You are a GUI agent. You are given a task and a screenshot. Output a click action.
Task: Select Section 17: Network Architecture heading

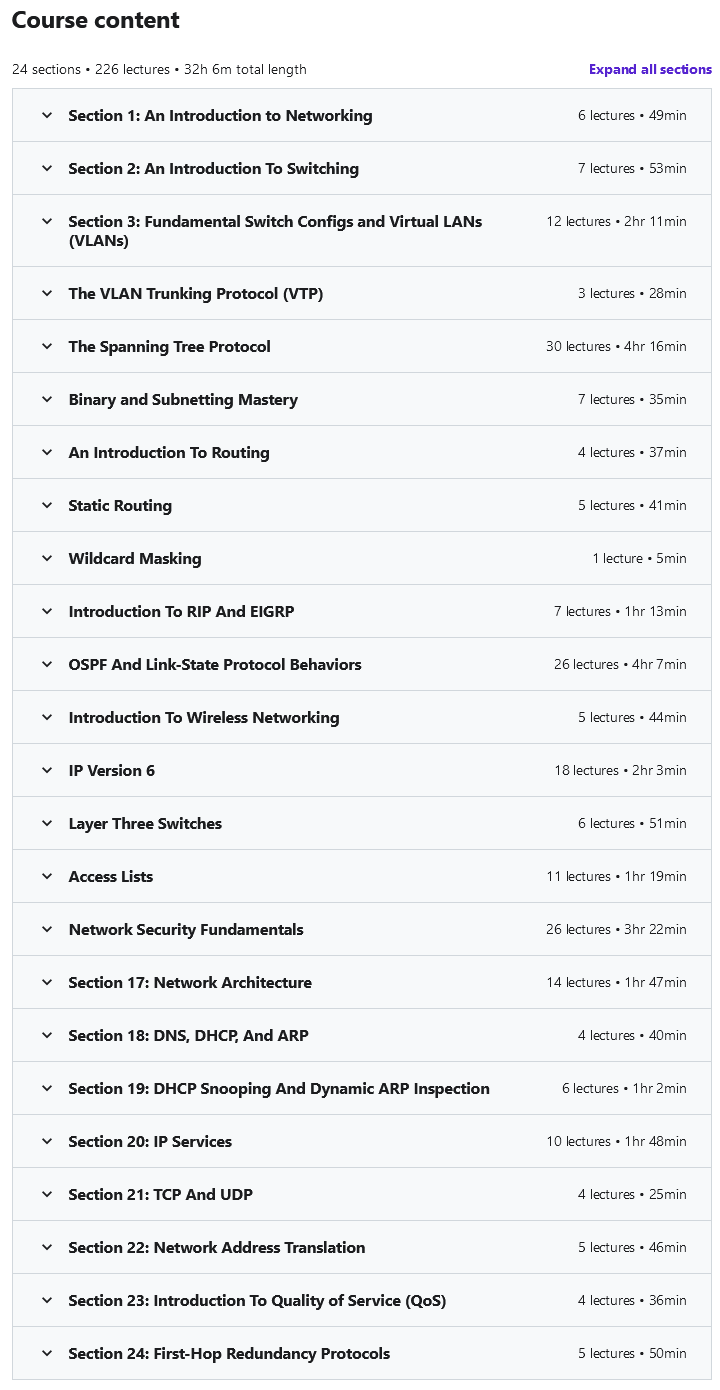(190, 983)
